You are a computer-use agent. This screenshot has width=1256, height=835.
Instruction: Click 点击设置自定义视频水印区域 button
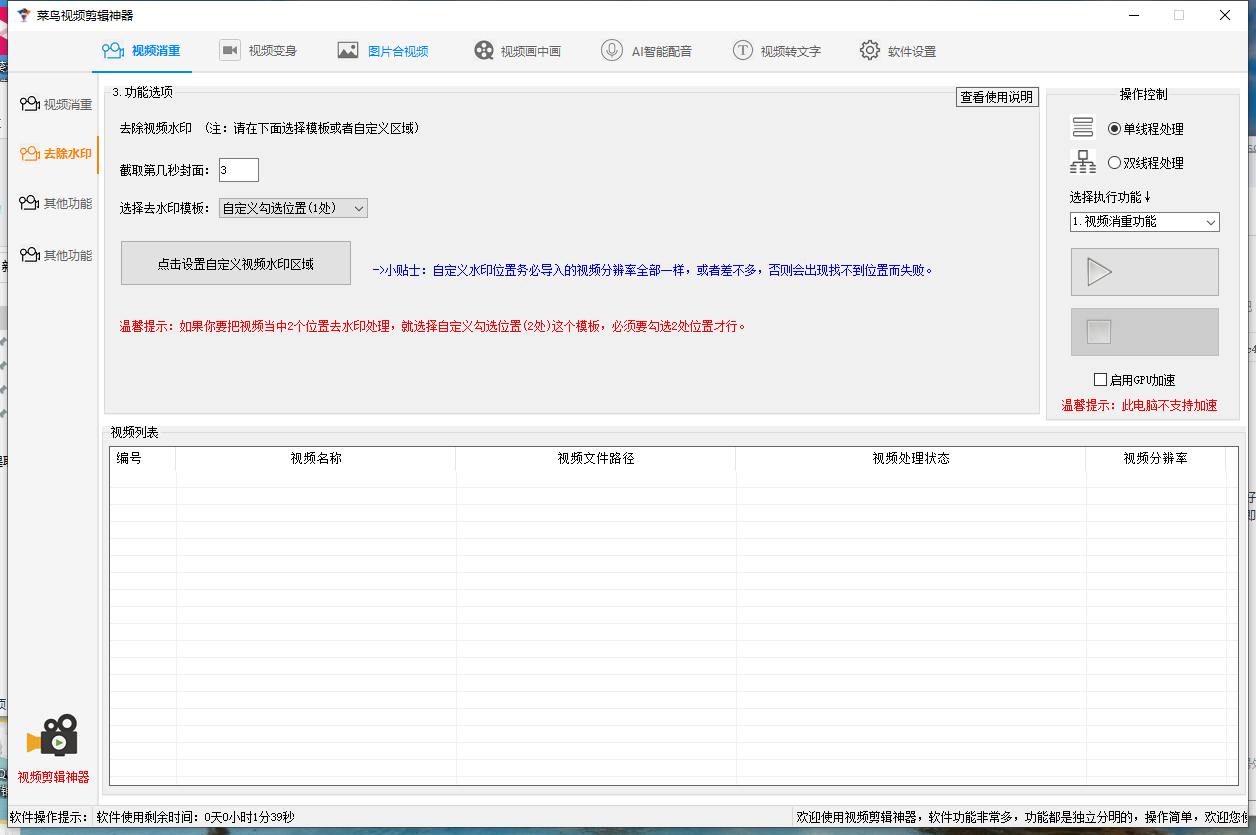coord(236,264)
